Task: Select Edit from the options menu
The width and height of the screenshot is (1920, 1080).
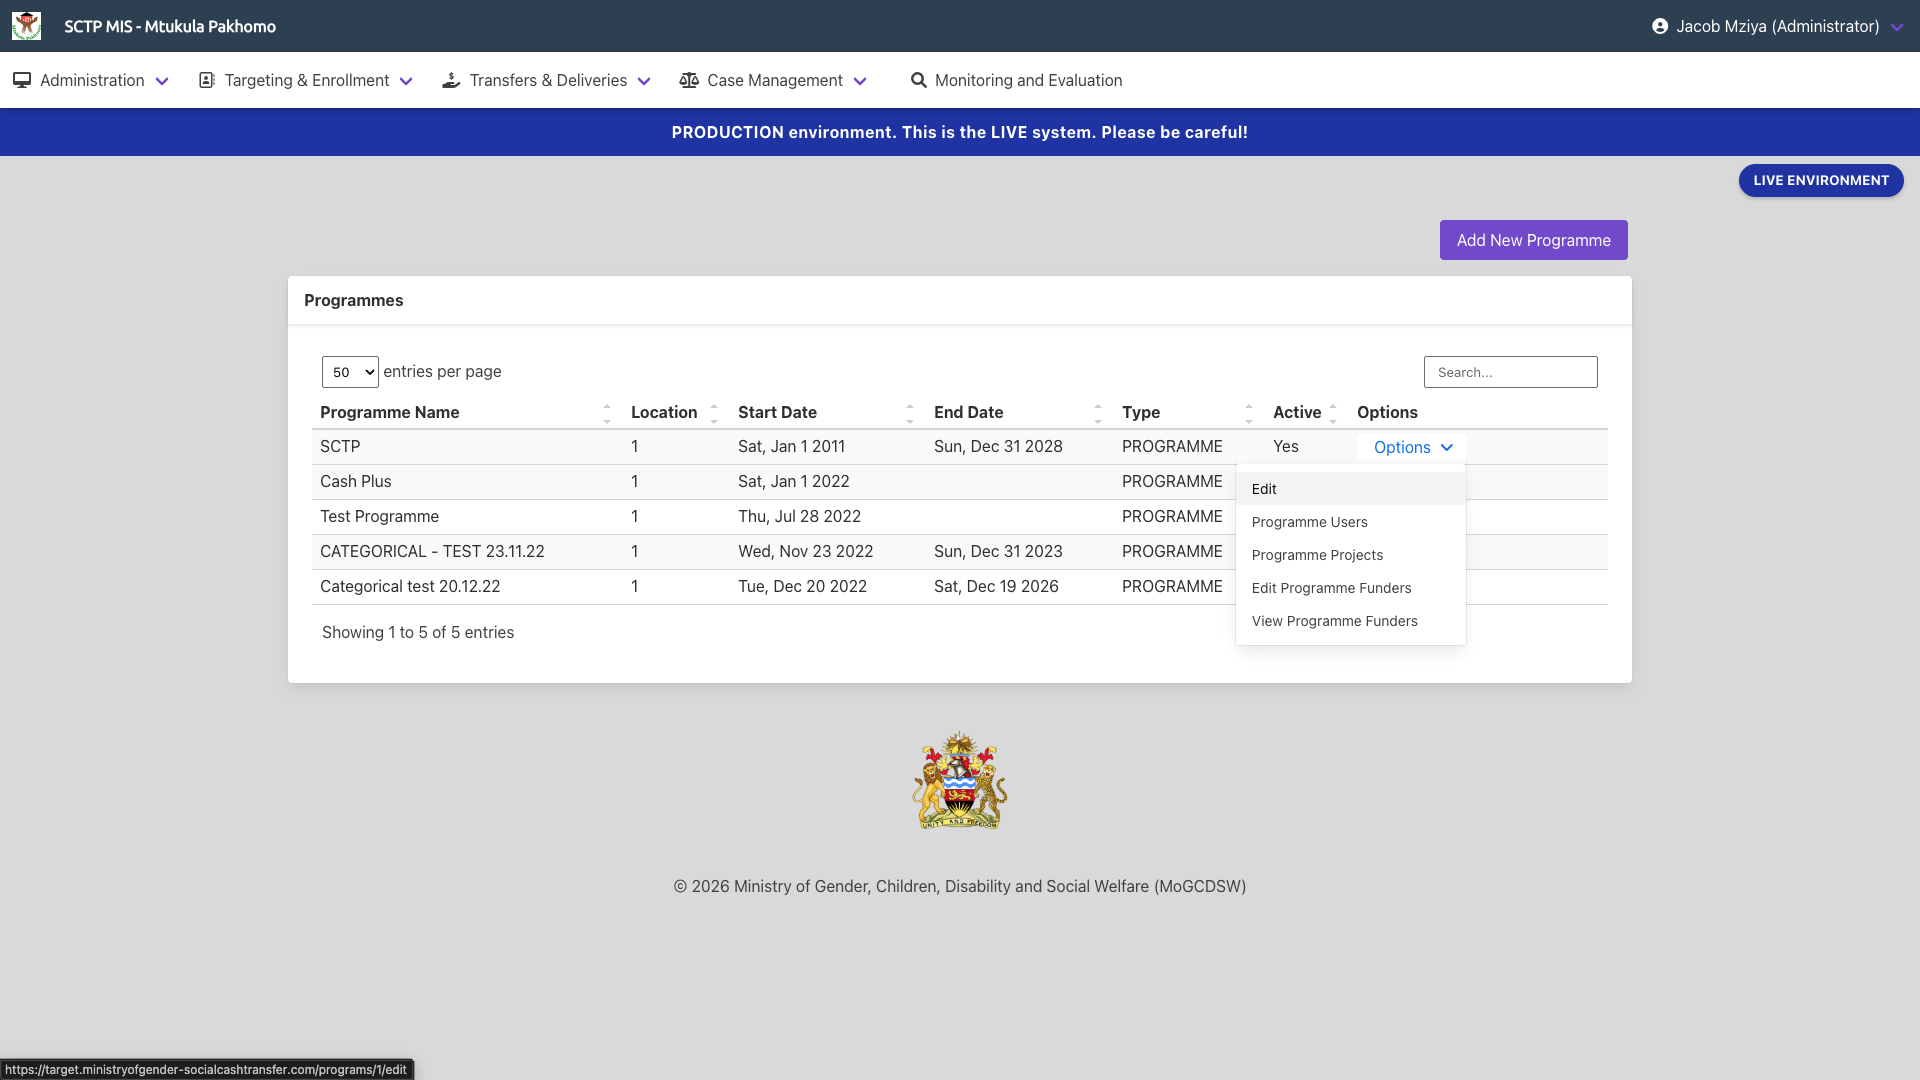Action: click(x=1351, y=489)
